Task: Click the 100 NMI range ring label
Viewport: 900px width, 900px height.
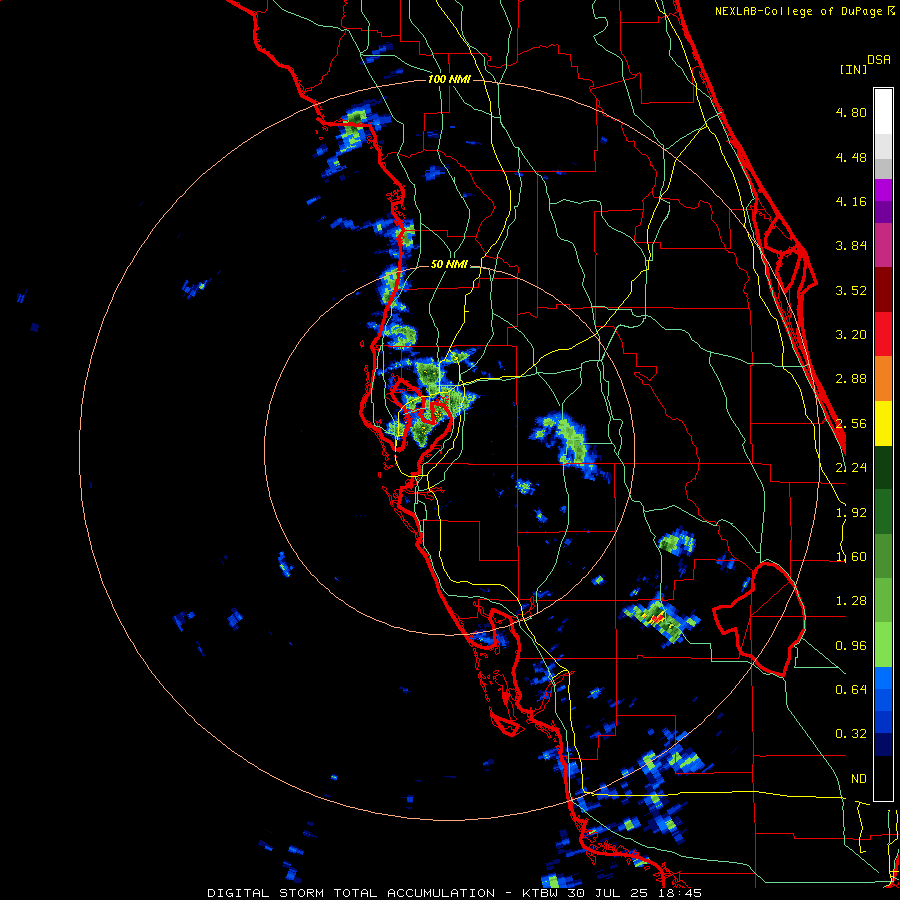Action: [x=449, y=79]
